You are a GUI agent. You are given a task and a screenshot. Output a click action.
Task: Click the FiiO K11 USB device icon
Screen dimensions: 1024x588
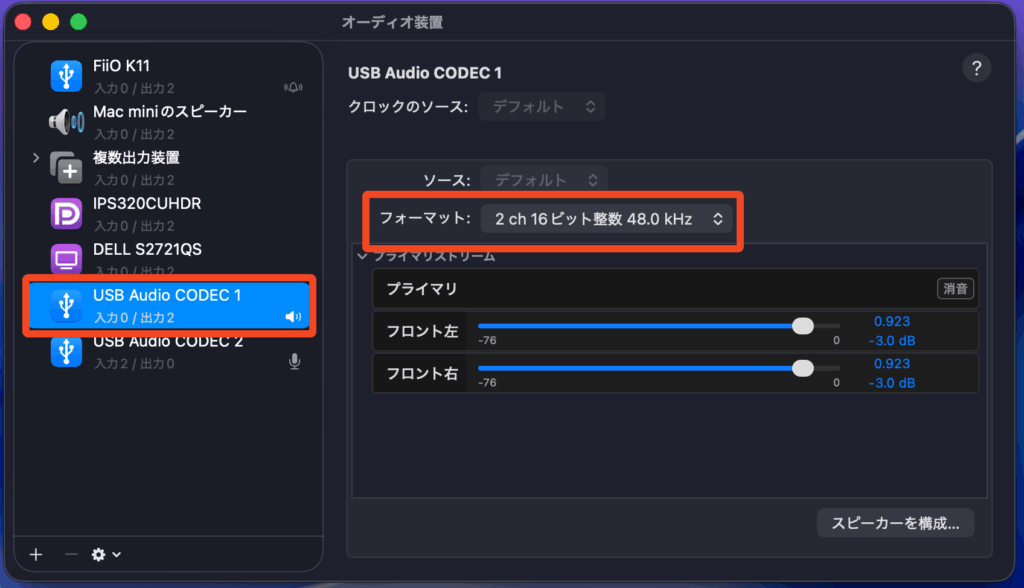click(66, 75)
